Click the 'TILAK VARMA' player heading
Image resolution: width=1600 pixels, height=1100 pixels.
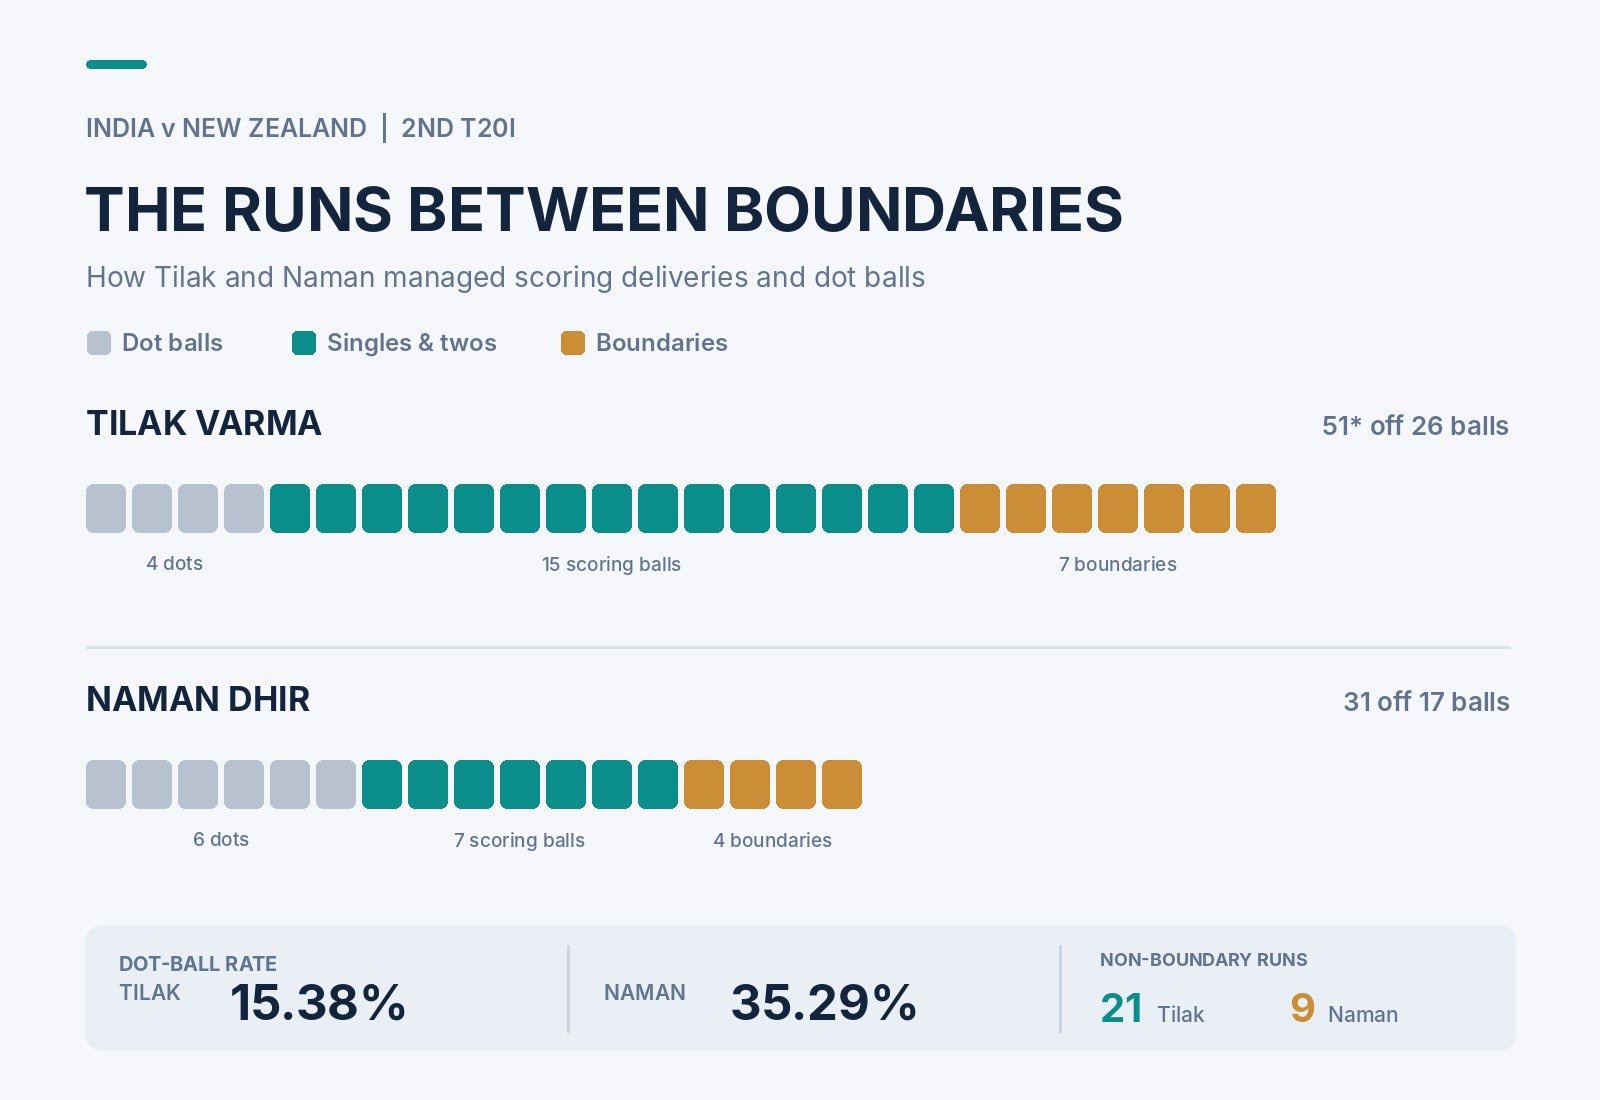(x=204, y=423)
